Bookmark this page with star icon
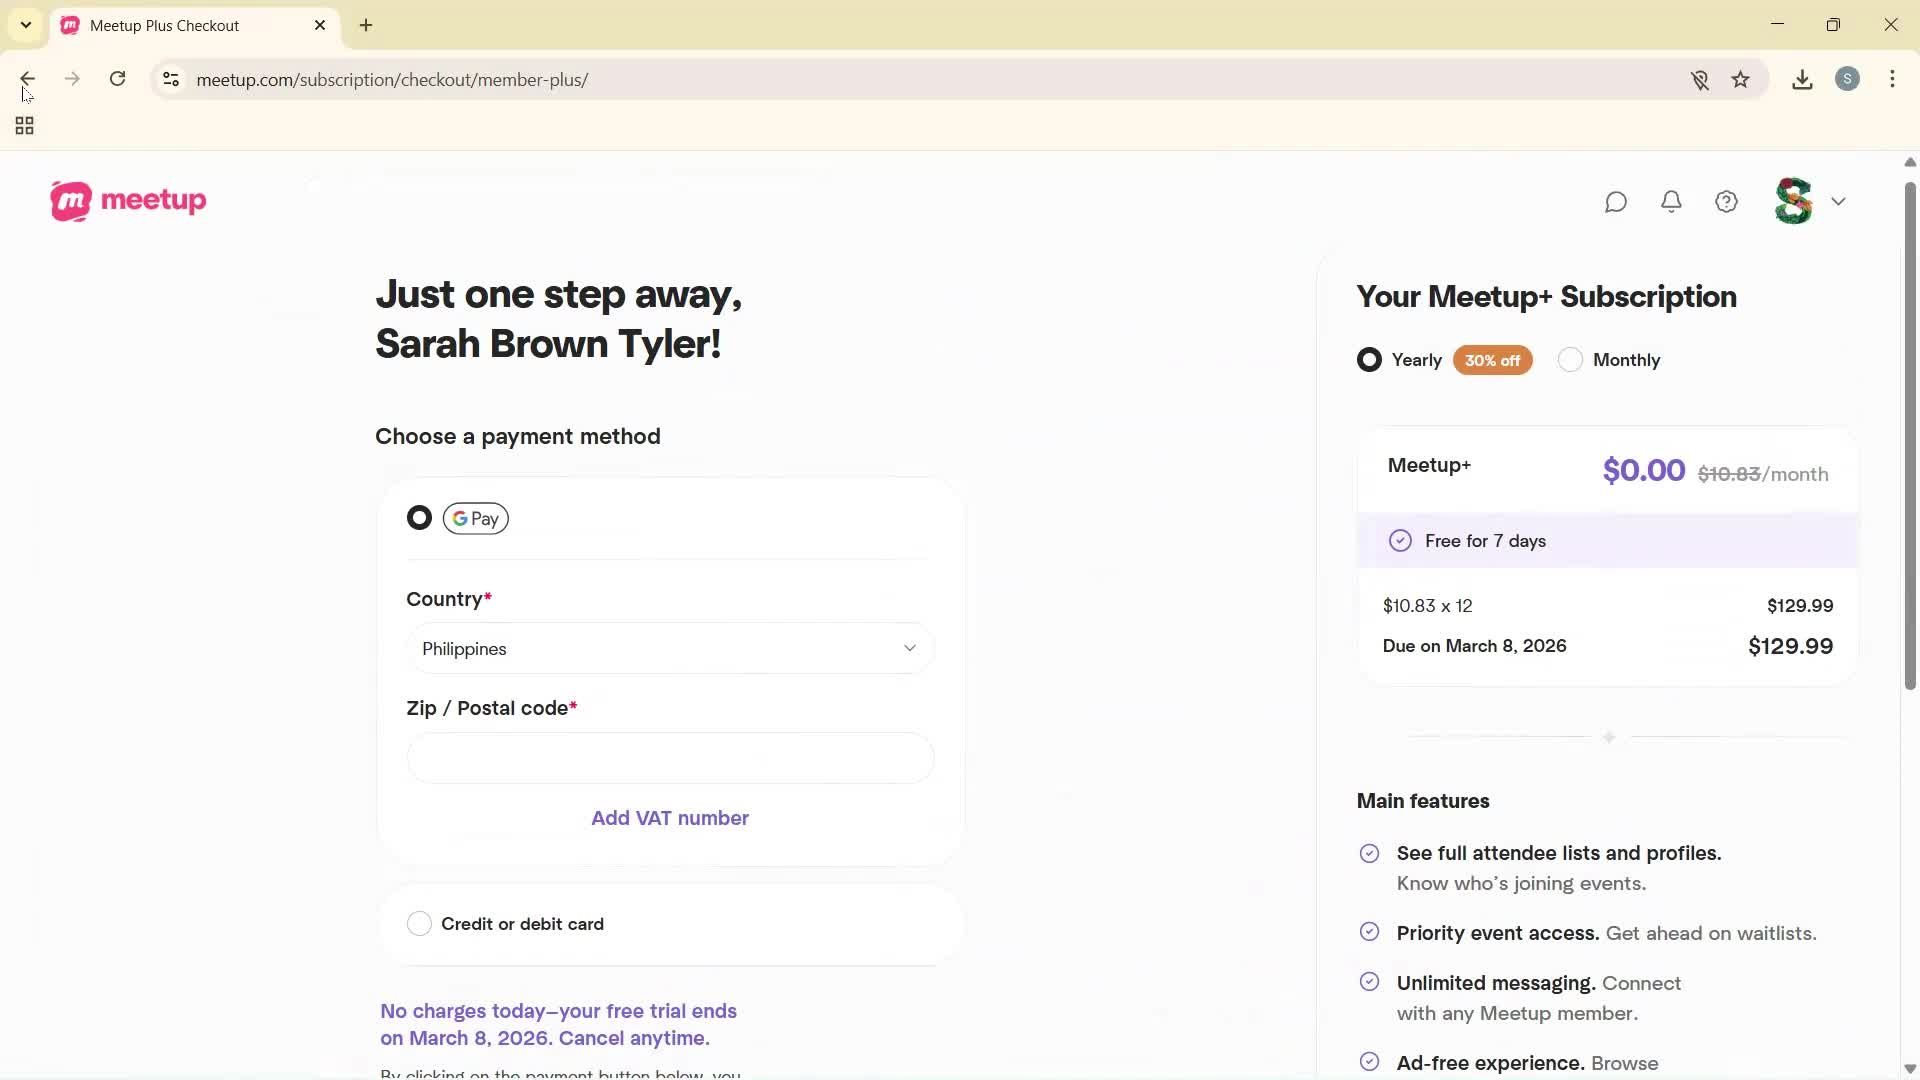The image size is (1920, 1080). pos(1741,80)
